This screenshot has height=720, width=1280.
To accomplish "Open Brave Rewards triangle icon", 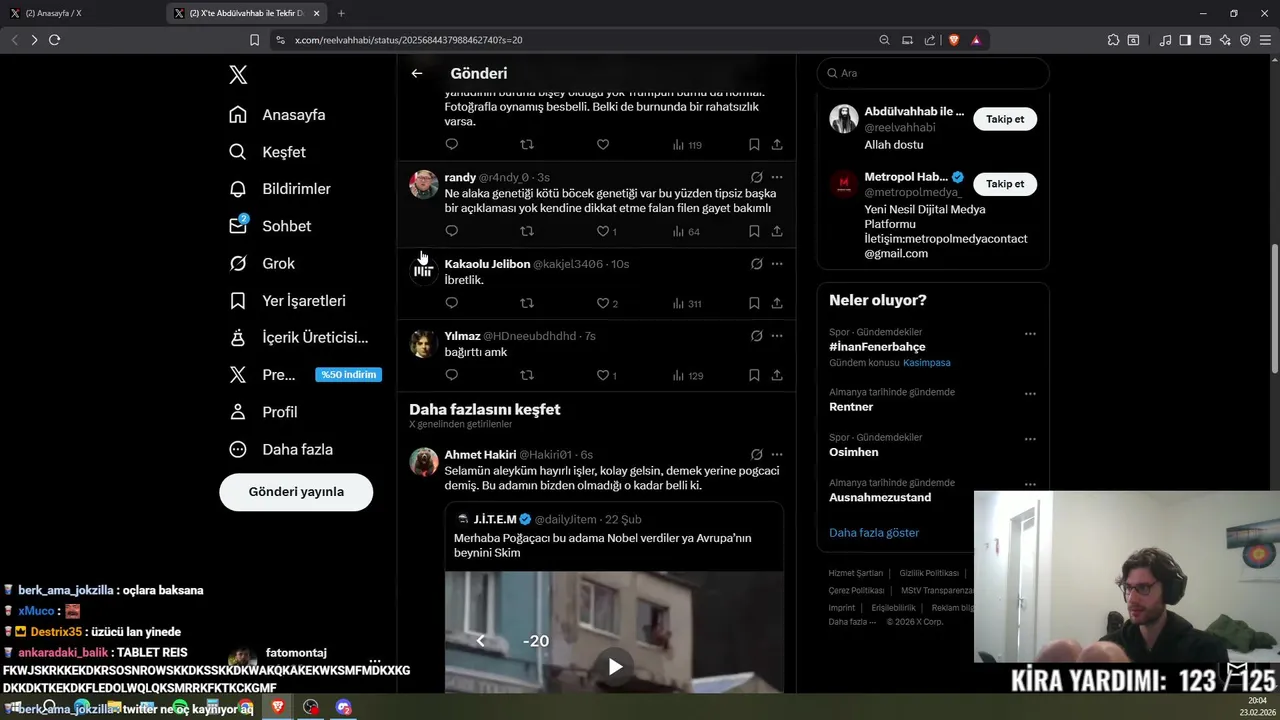I will pyautogui.click(x=976, y=40).
